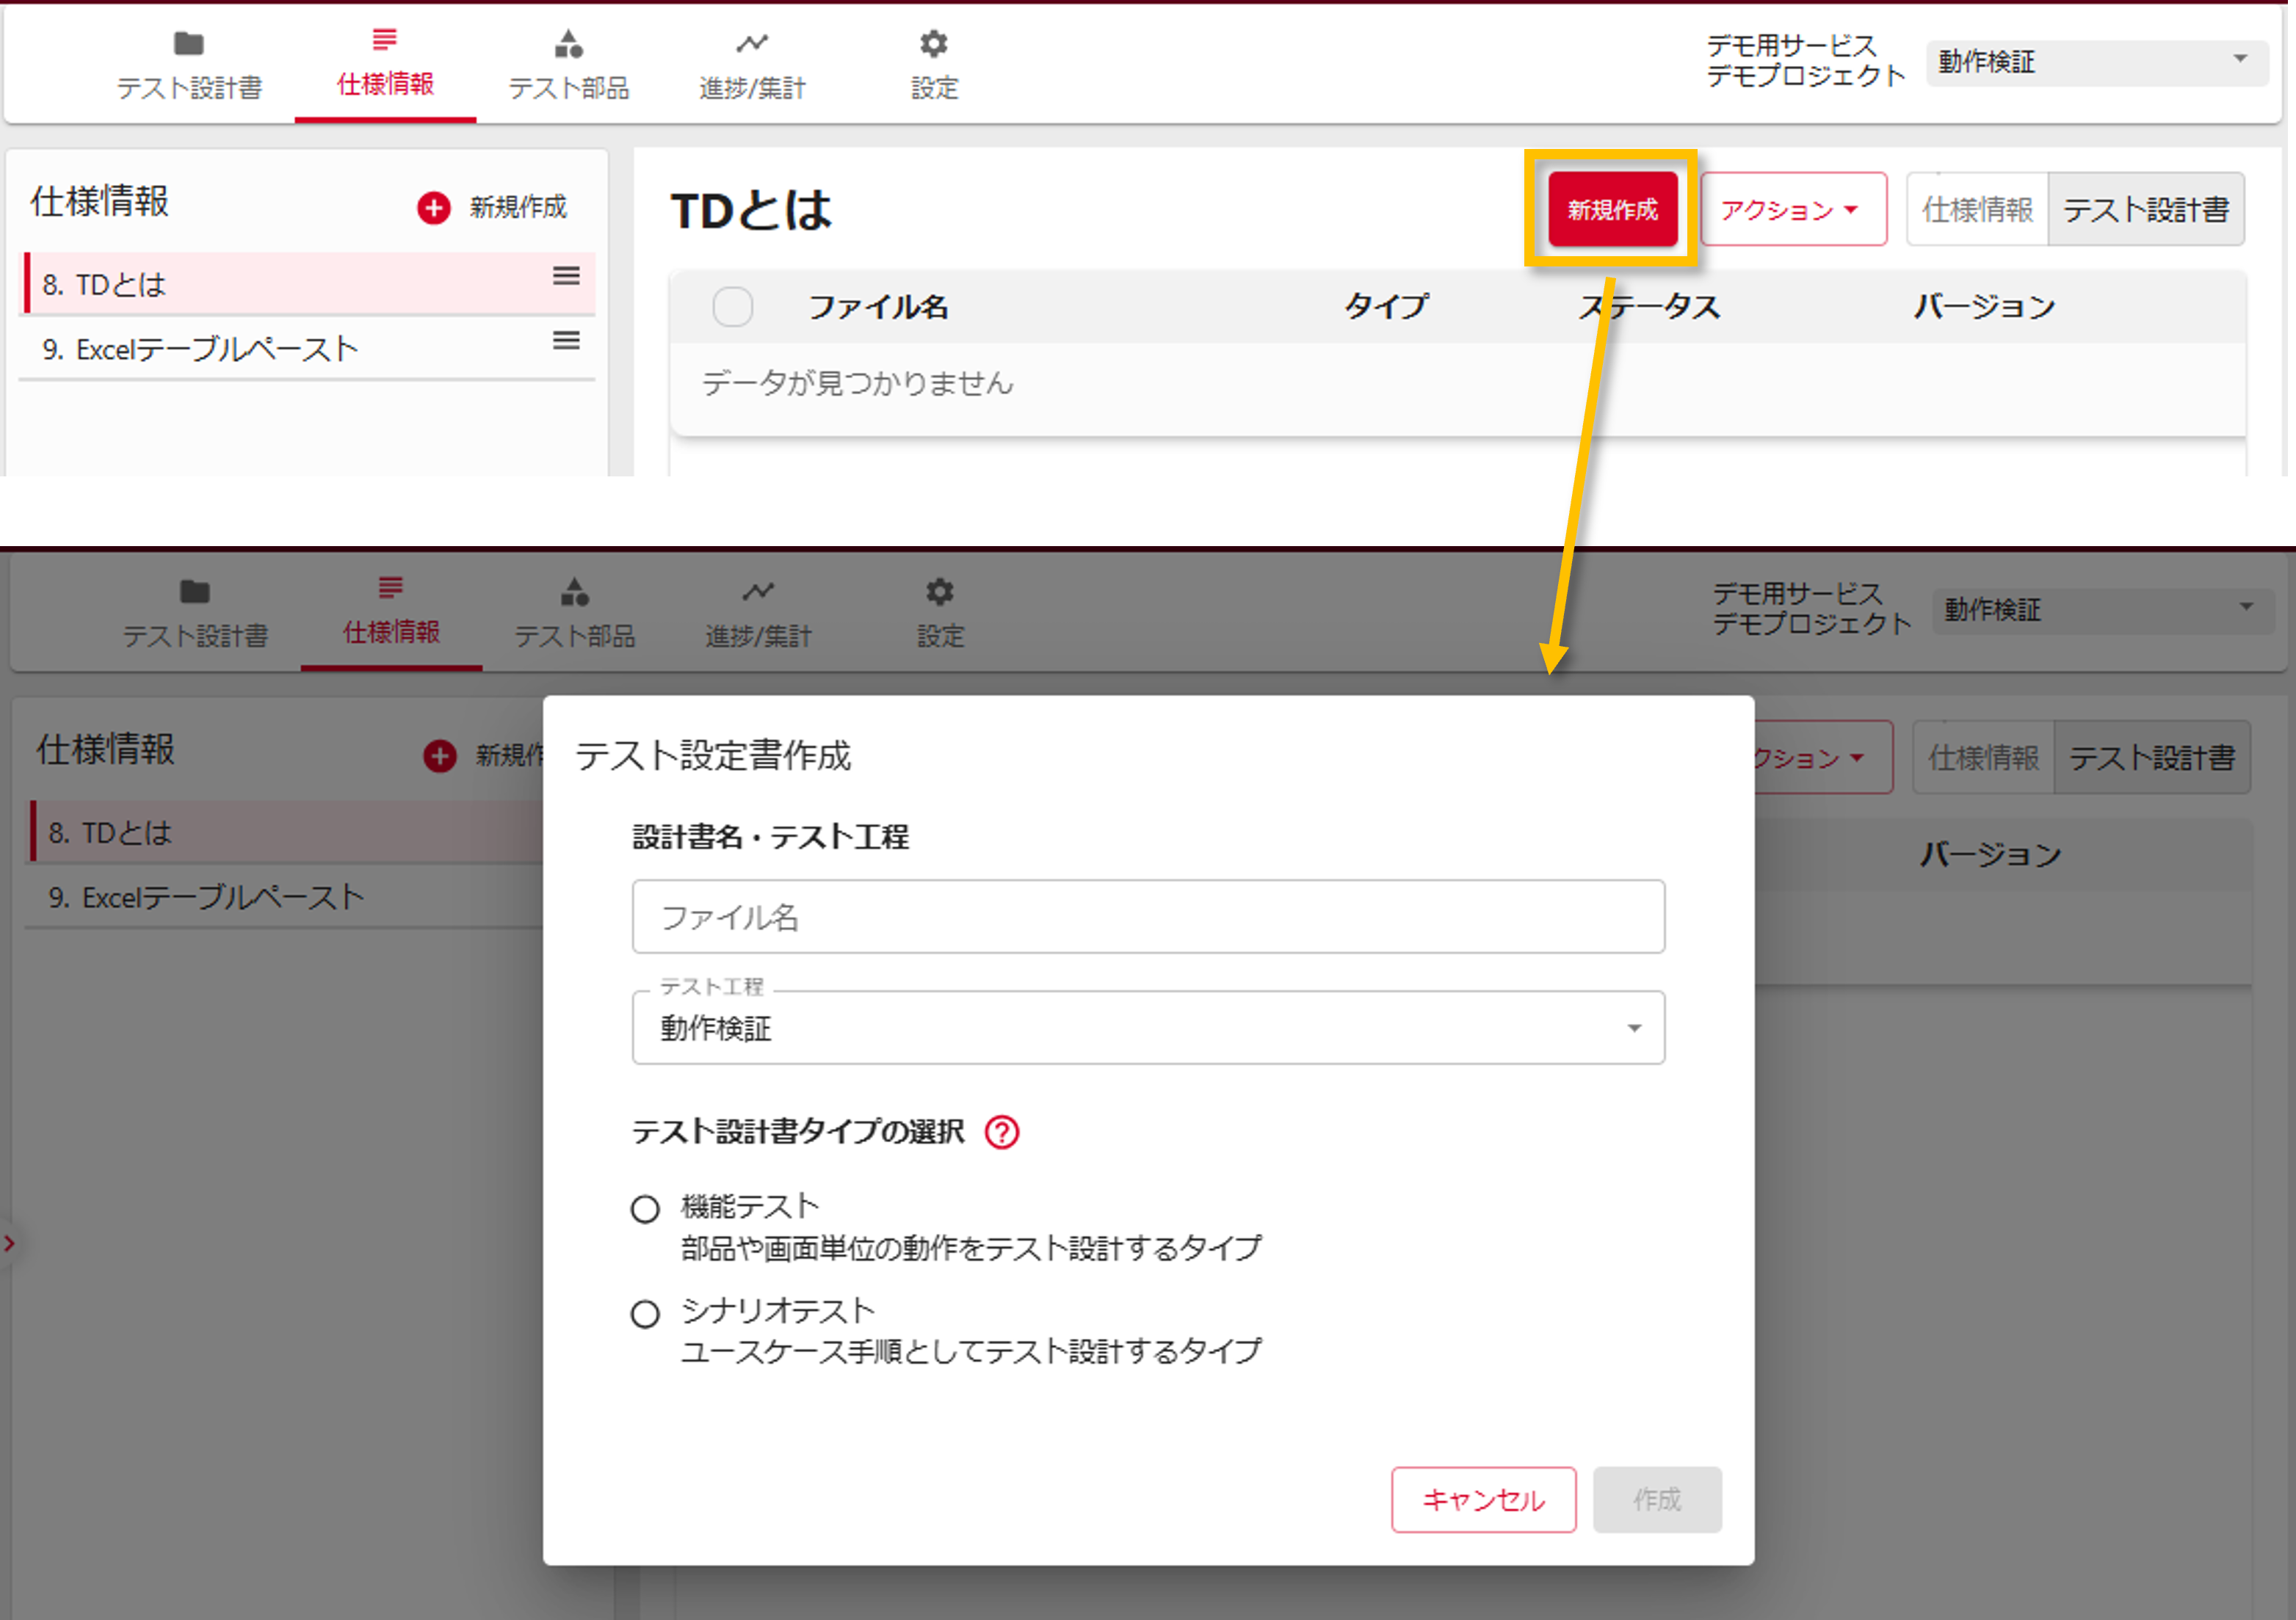Tick select-all checkbox beside ファイル名 header

point(732,306)
